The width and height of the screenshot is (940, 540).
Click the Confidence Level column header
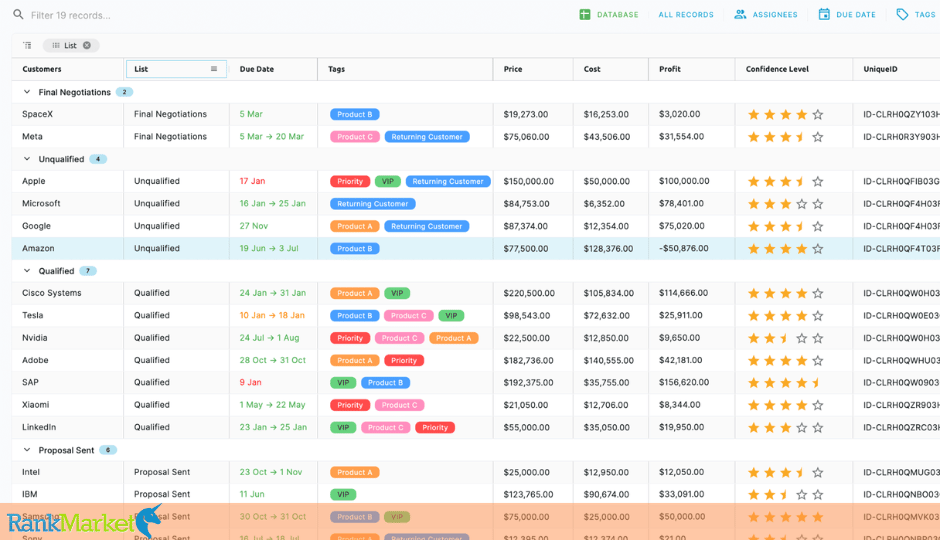coord(777,69)
